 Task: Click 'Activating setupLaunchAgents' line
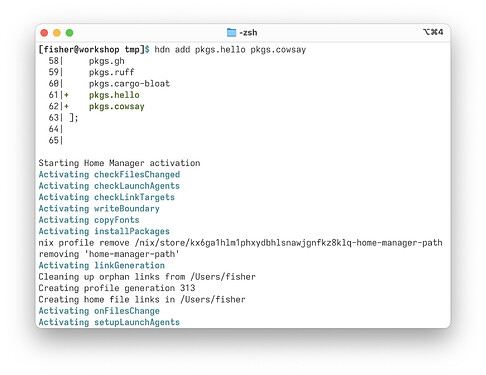click(109, 322)
